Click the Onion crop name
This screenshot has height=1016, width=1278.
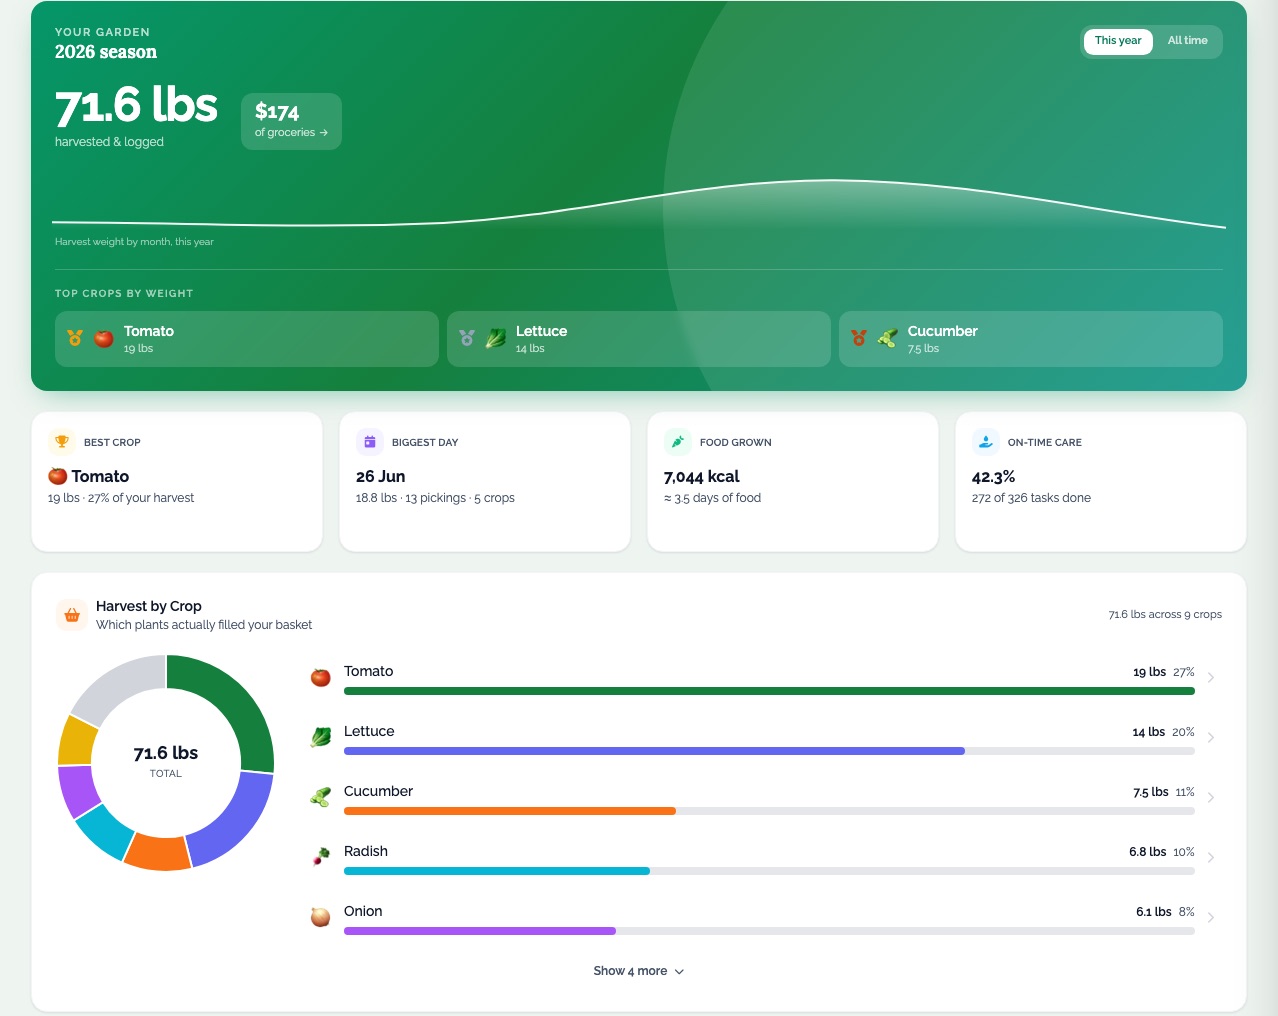click(363, 911)
